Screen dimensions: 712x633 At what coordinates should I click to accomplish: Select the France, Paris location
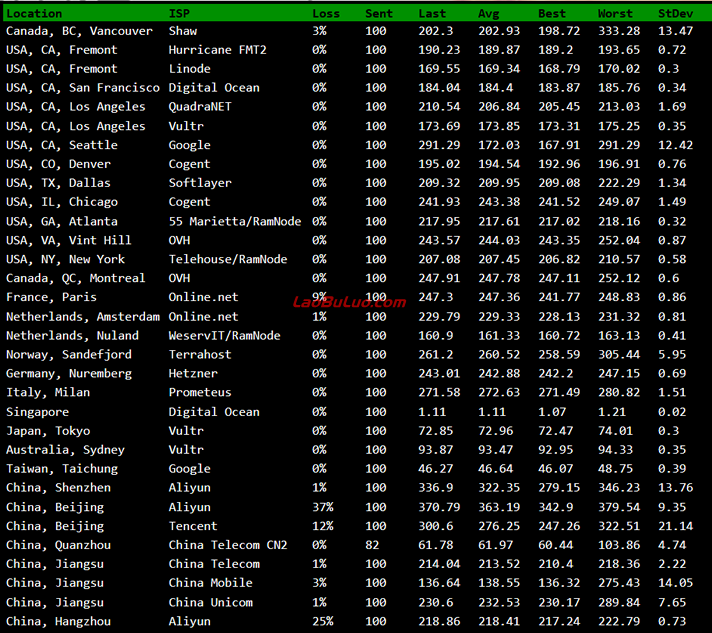click(51, 297)
